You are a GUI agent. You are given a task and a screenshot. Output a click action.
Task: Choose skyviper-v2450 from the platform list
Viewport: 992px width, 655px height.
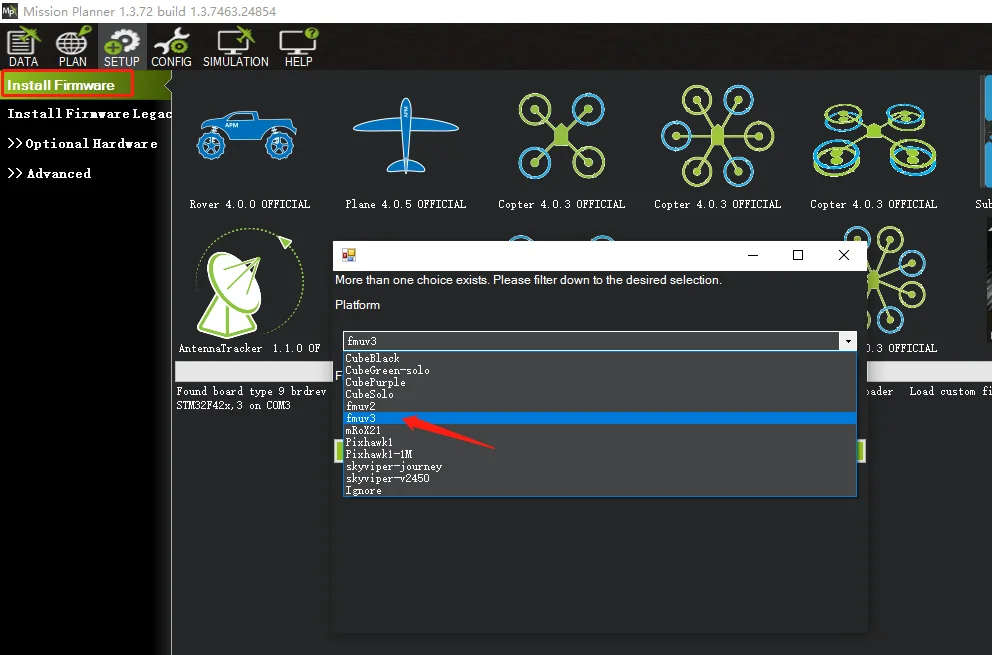point(600,478)
